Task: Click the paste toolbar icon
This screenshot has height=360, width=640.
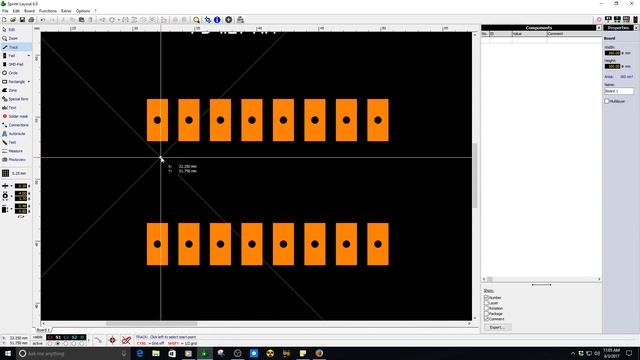Action: point(81,20)
